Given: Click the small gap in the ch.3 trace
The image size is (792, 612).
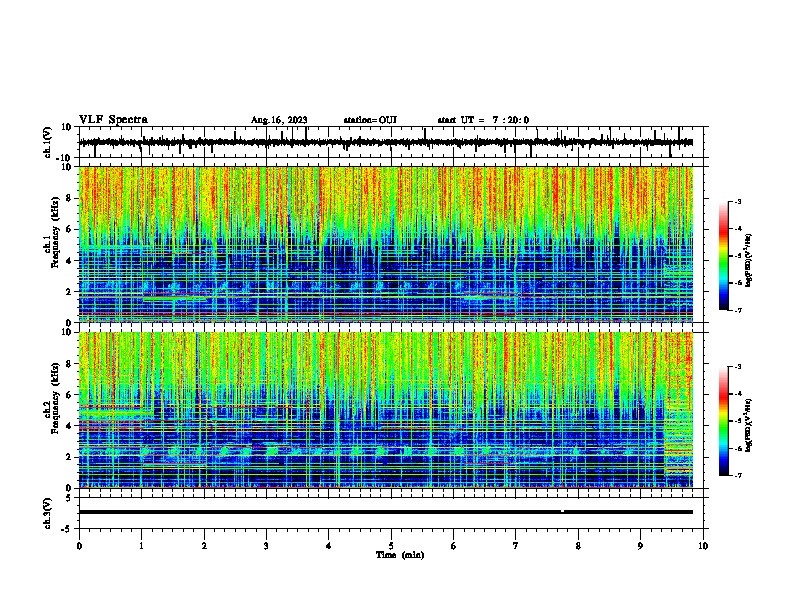Looking at the screenshot, I should (x=563, y=512).
